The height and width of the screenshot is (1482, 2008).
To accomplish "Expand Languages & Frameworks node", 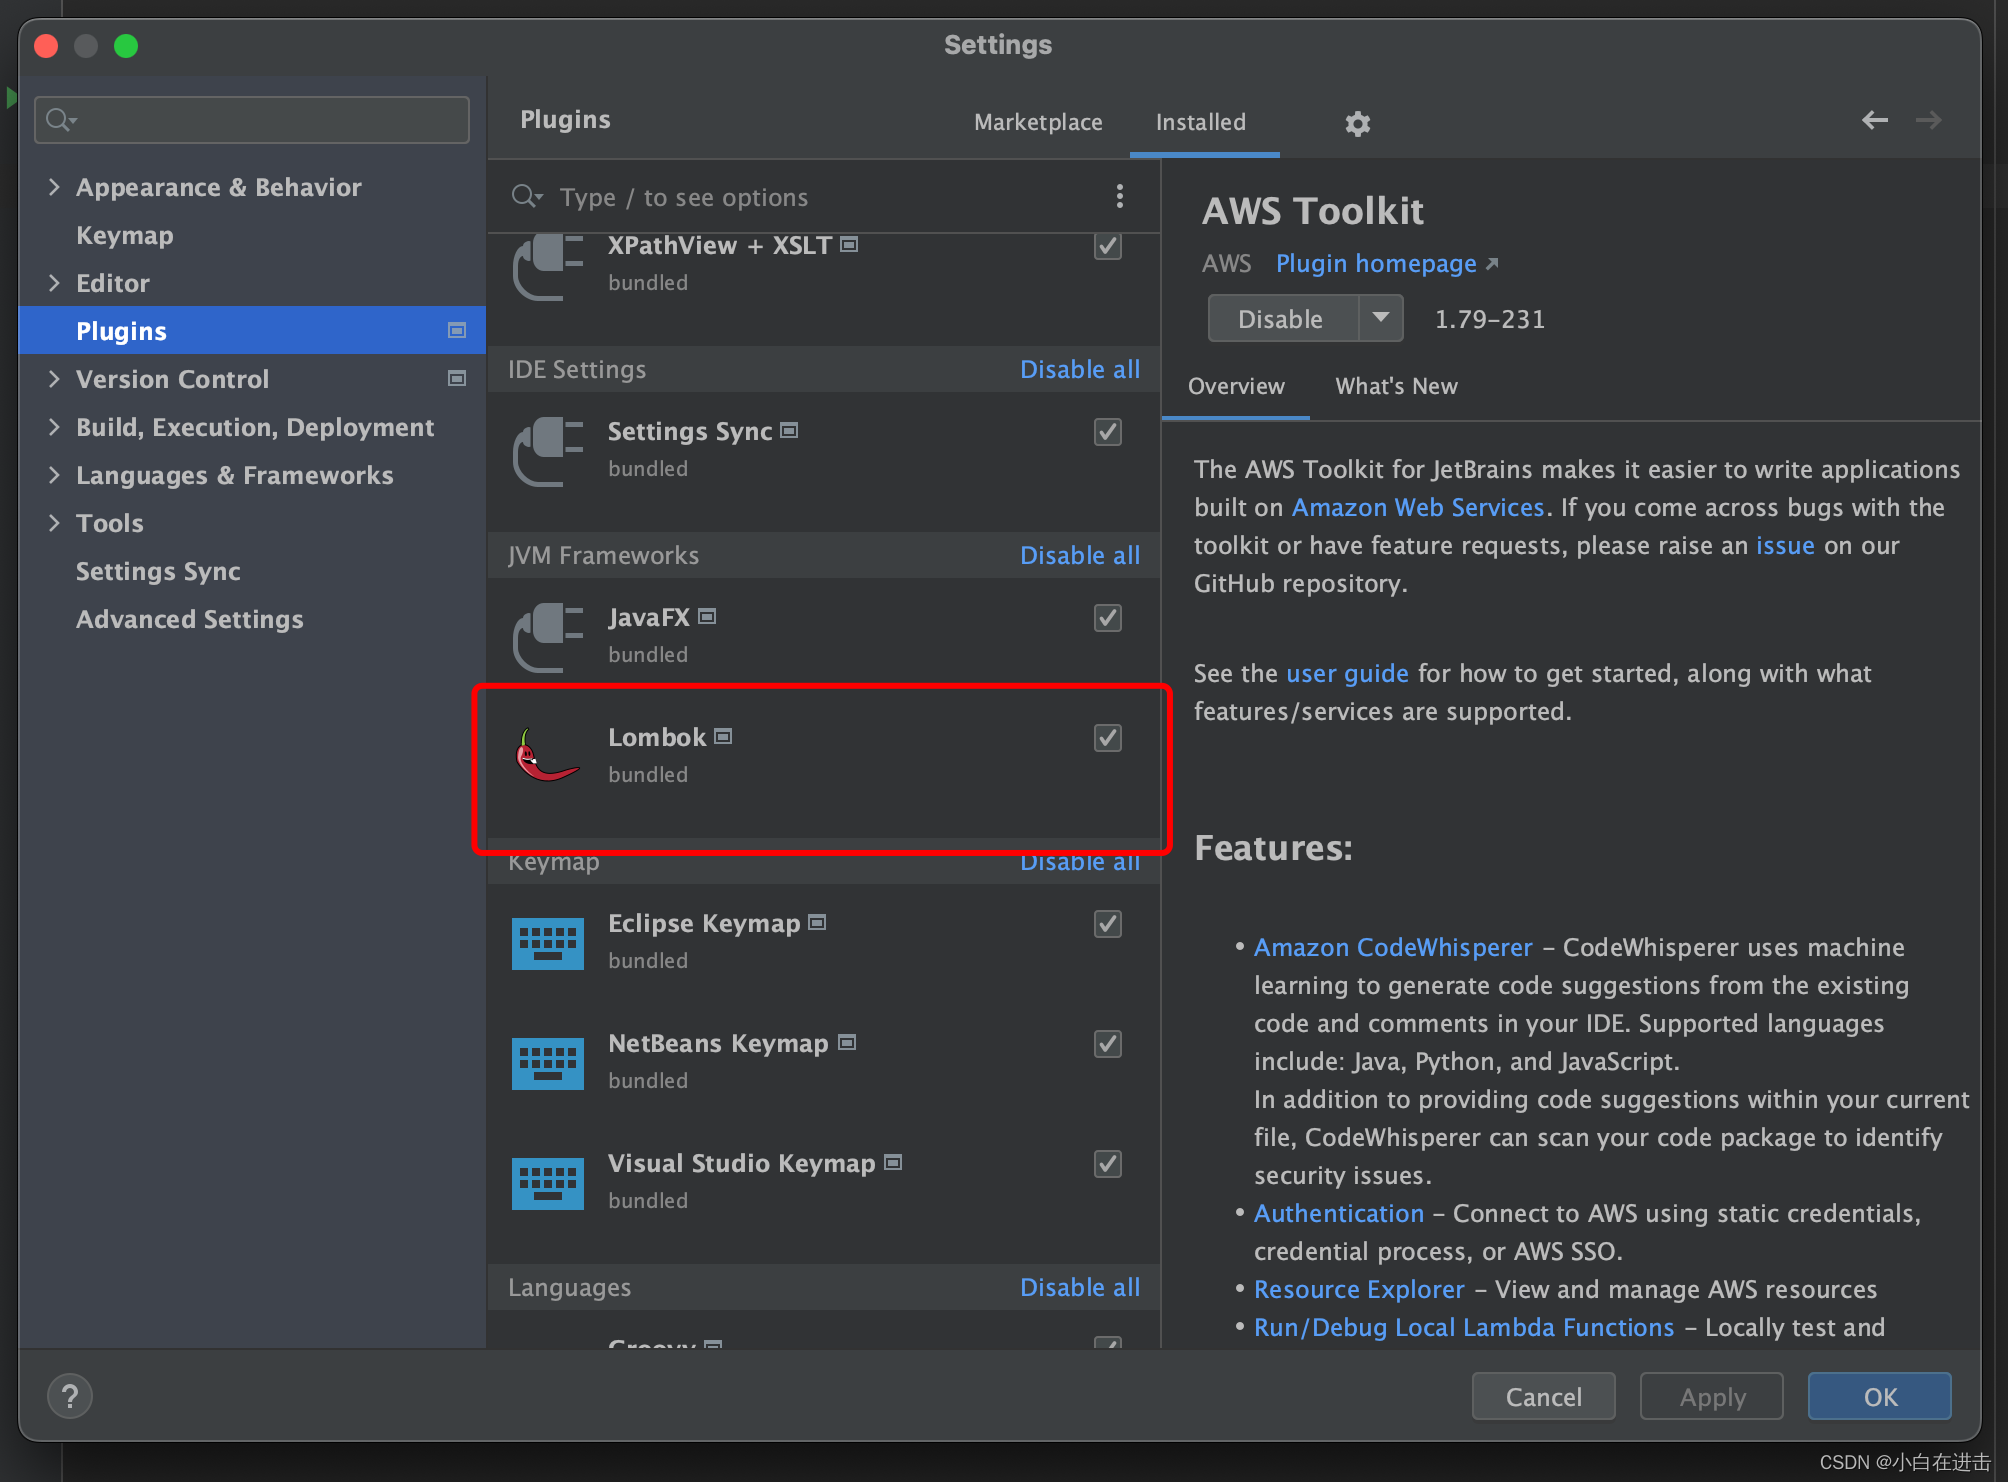I will click(x=54, y=475).
